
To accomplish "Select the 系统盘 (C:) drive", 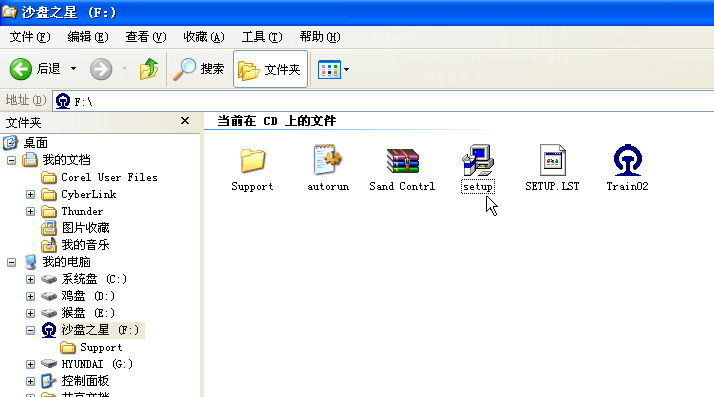I will [x=94, y=279].
